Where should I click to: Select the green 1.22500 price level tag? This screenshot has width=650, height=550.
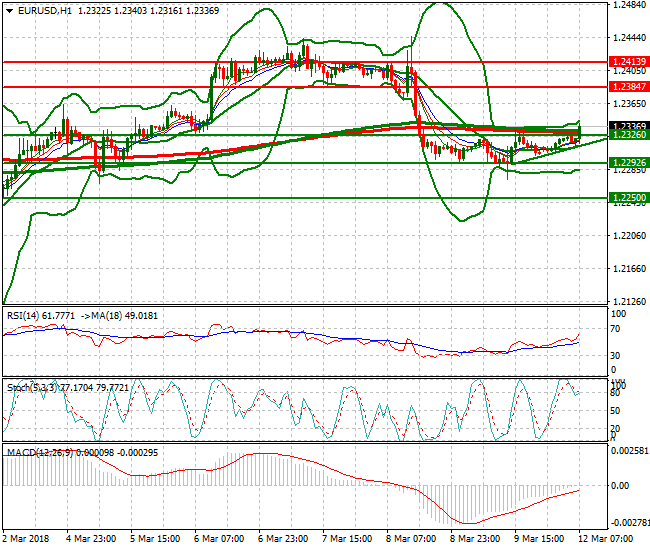pyautogui.click(x=628, y=198)
